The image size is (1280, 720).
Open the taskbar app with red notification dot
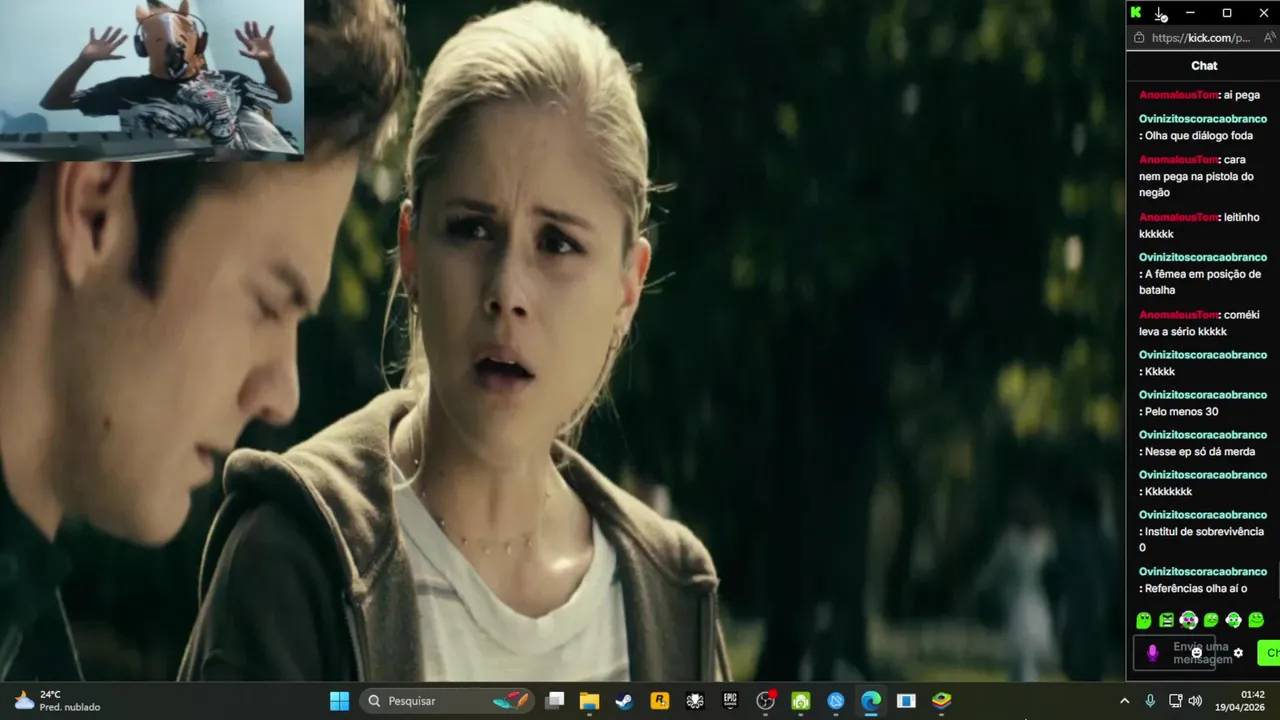click(x=766, y=701)
